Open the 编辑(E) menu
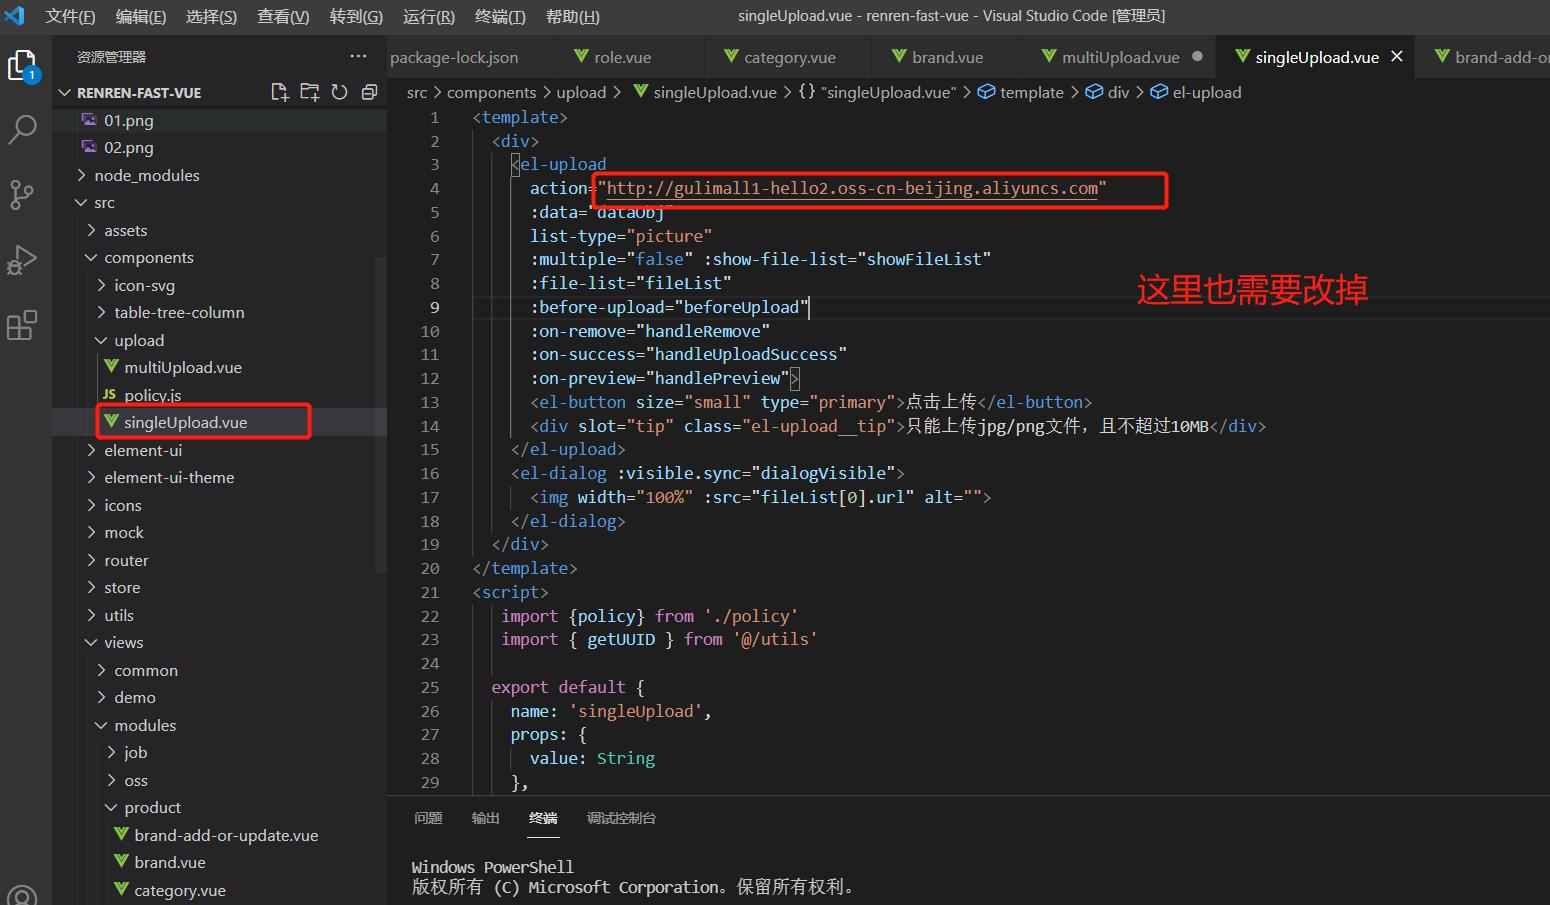 141,16
